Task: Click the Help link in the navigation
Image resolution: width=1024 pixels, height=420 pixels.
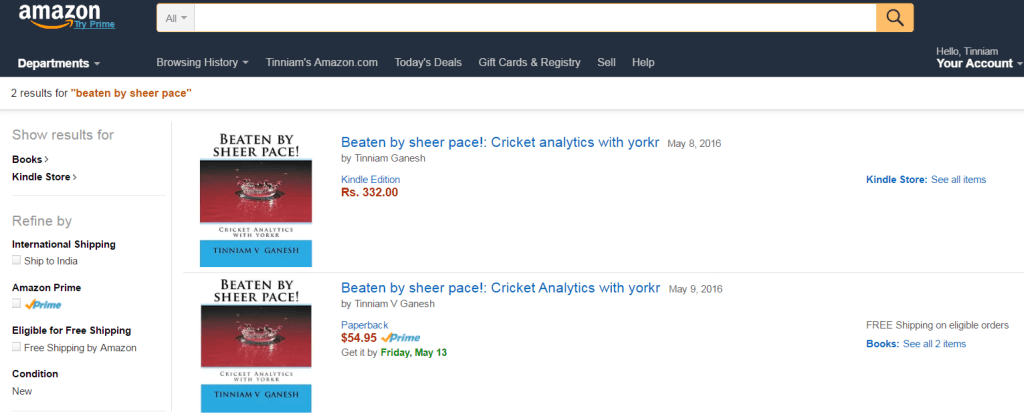Action: [x=643, y=62]
